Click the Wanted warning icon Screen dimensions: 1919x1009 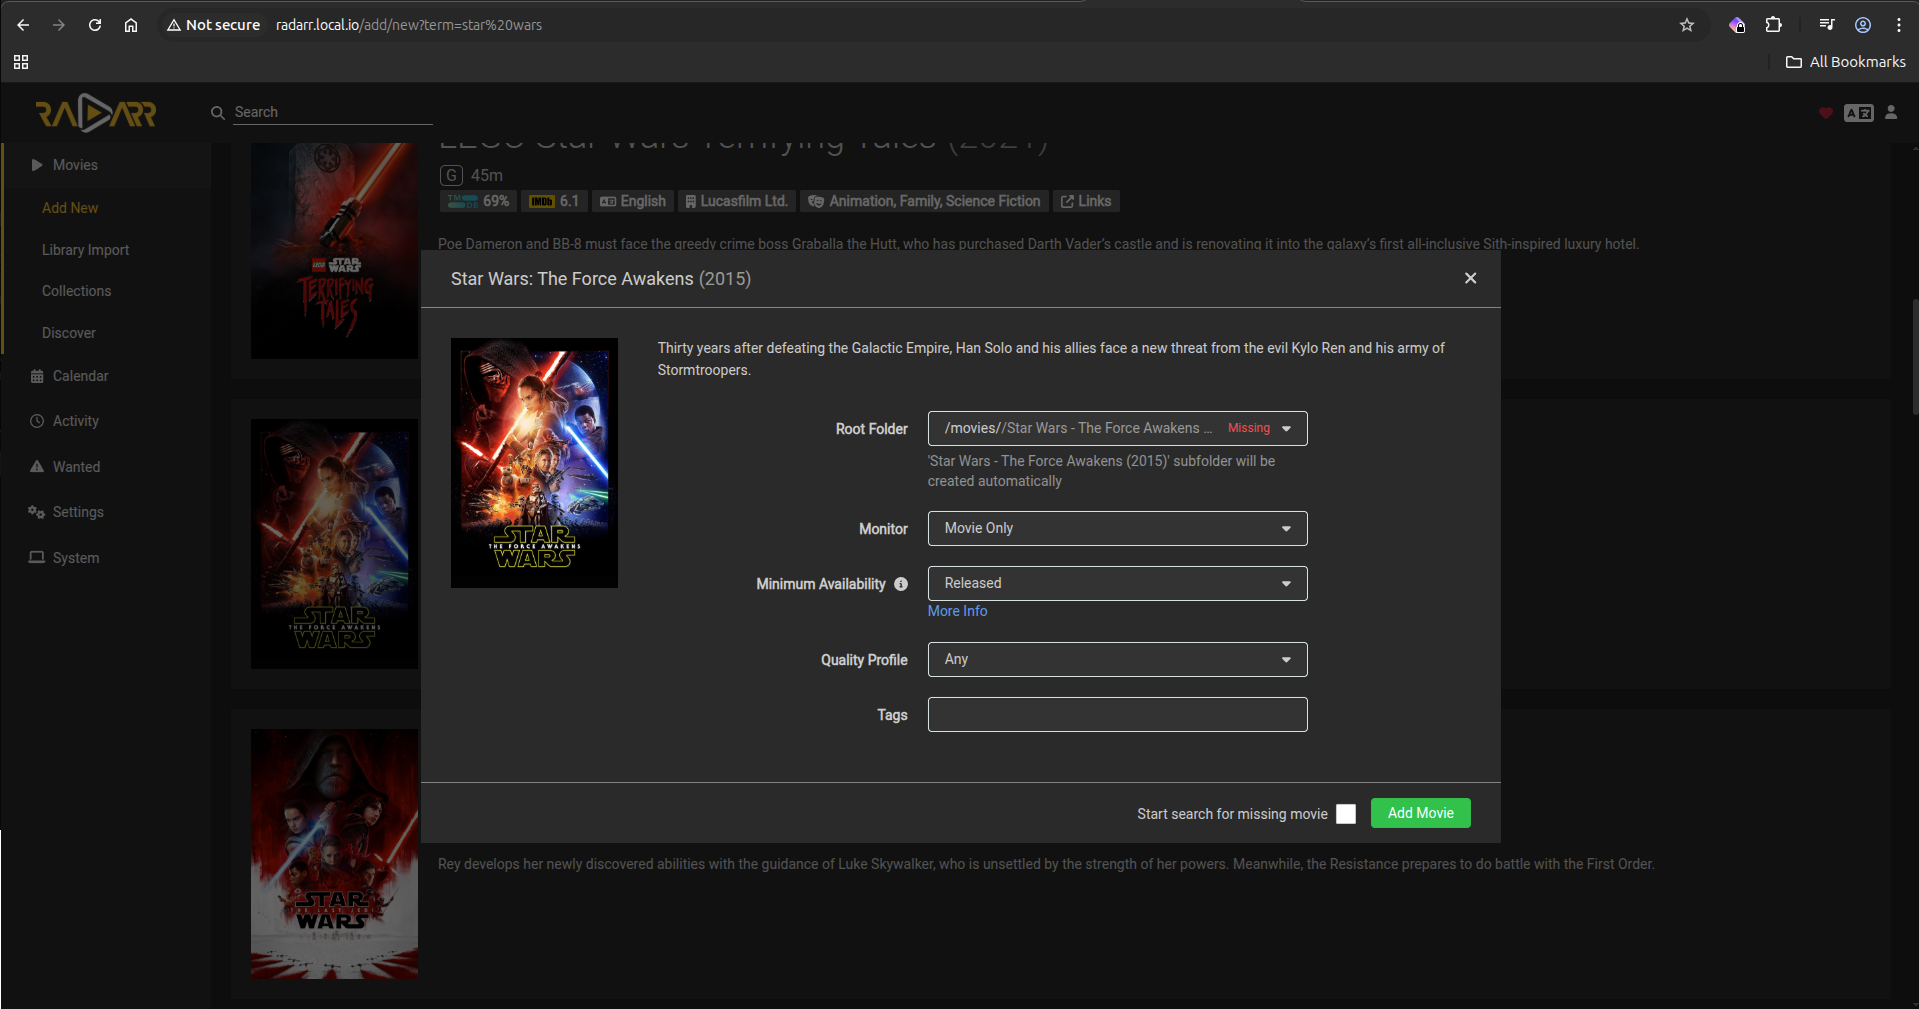(x=37, y=467)
